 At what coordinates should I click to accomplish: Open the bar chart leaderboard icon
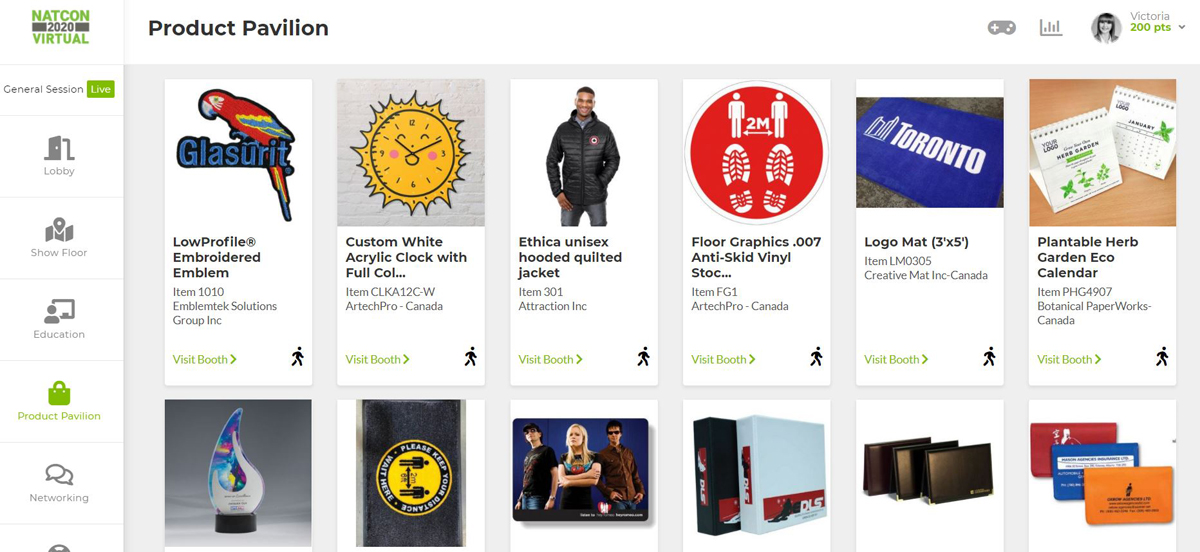pyautogui.click(x=1050, y=28)
